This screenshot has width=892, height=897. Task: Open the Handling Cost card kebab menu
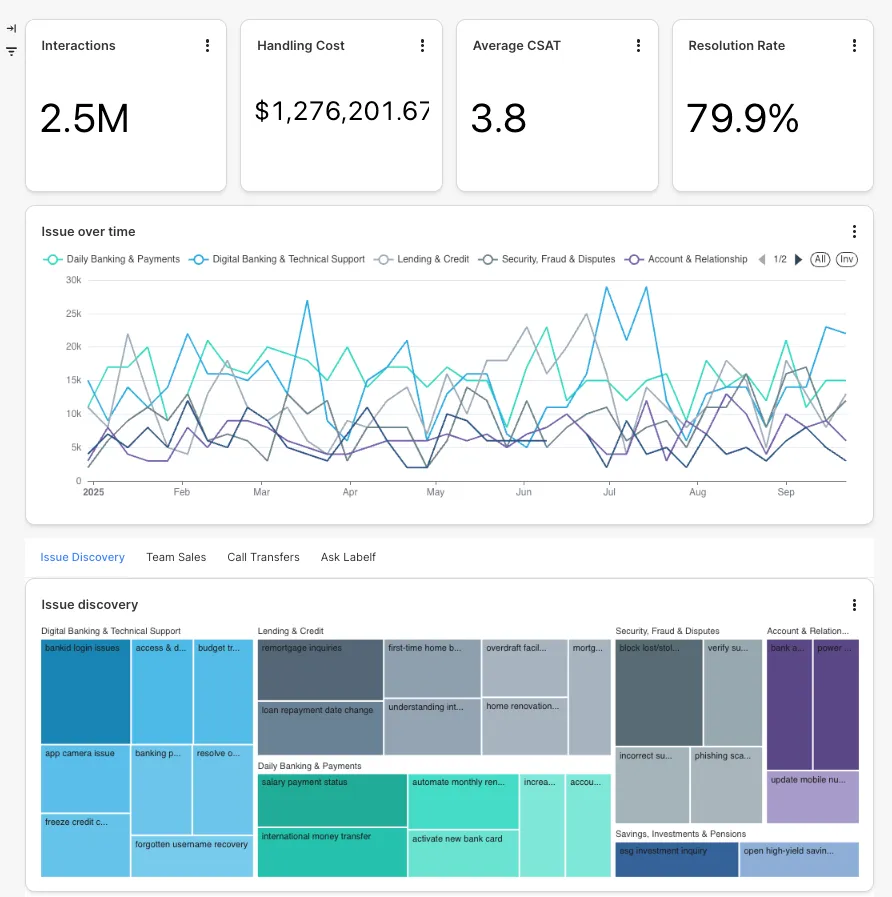click(422, 46)
